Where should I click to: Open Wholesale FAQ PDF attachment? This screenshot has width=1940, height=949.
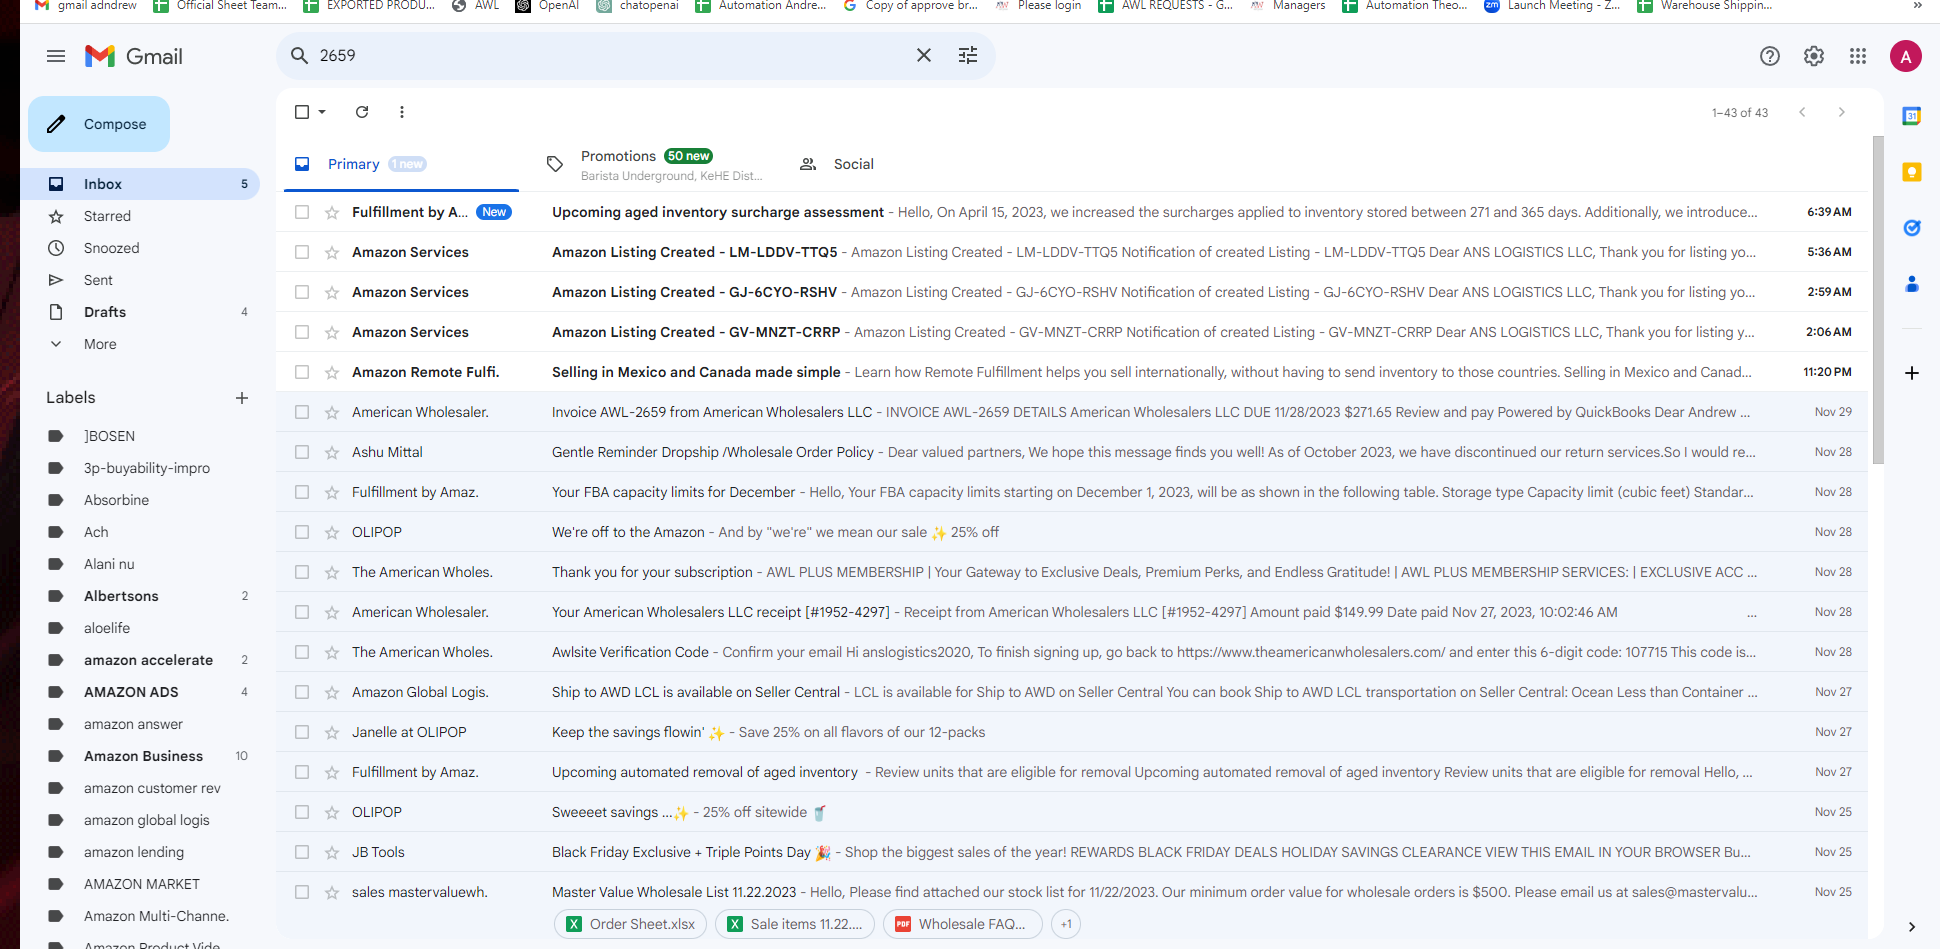tap(962, 924)
